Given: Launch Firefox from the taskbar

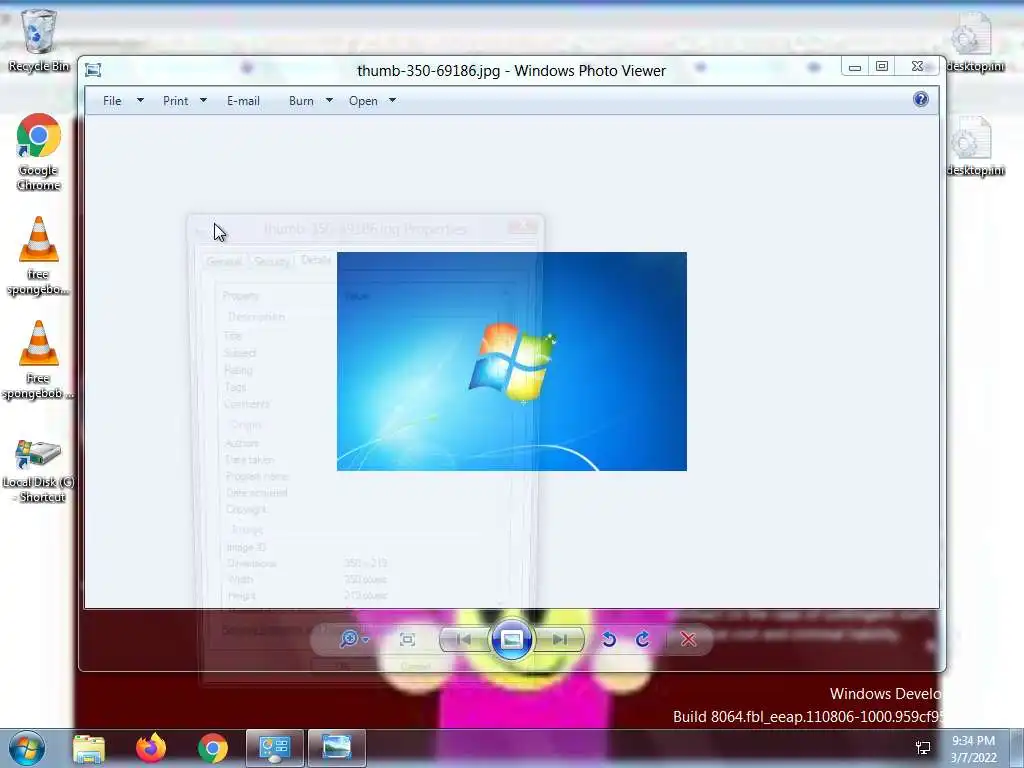Looking at the screenshot, I should coord(151,748).
